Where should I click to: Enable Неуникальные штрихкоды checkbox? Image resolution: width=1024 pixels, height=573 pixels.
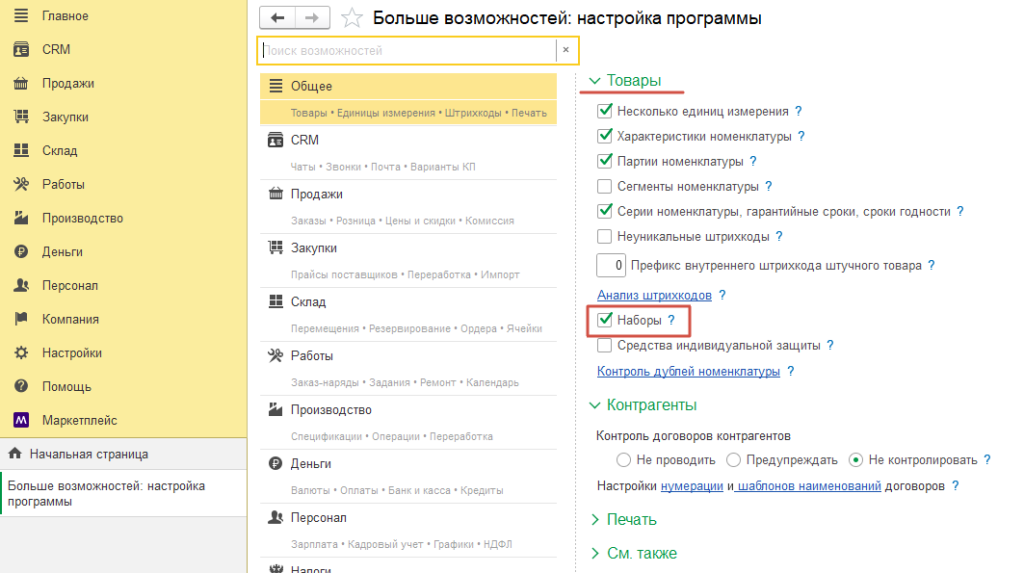click(x=604, y=237)
